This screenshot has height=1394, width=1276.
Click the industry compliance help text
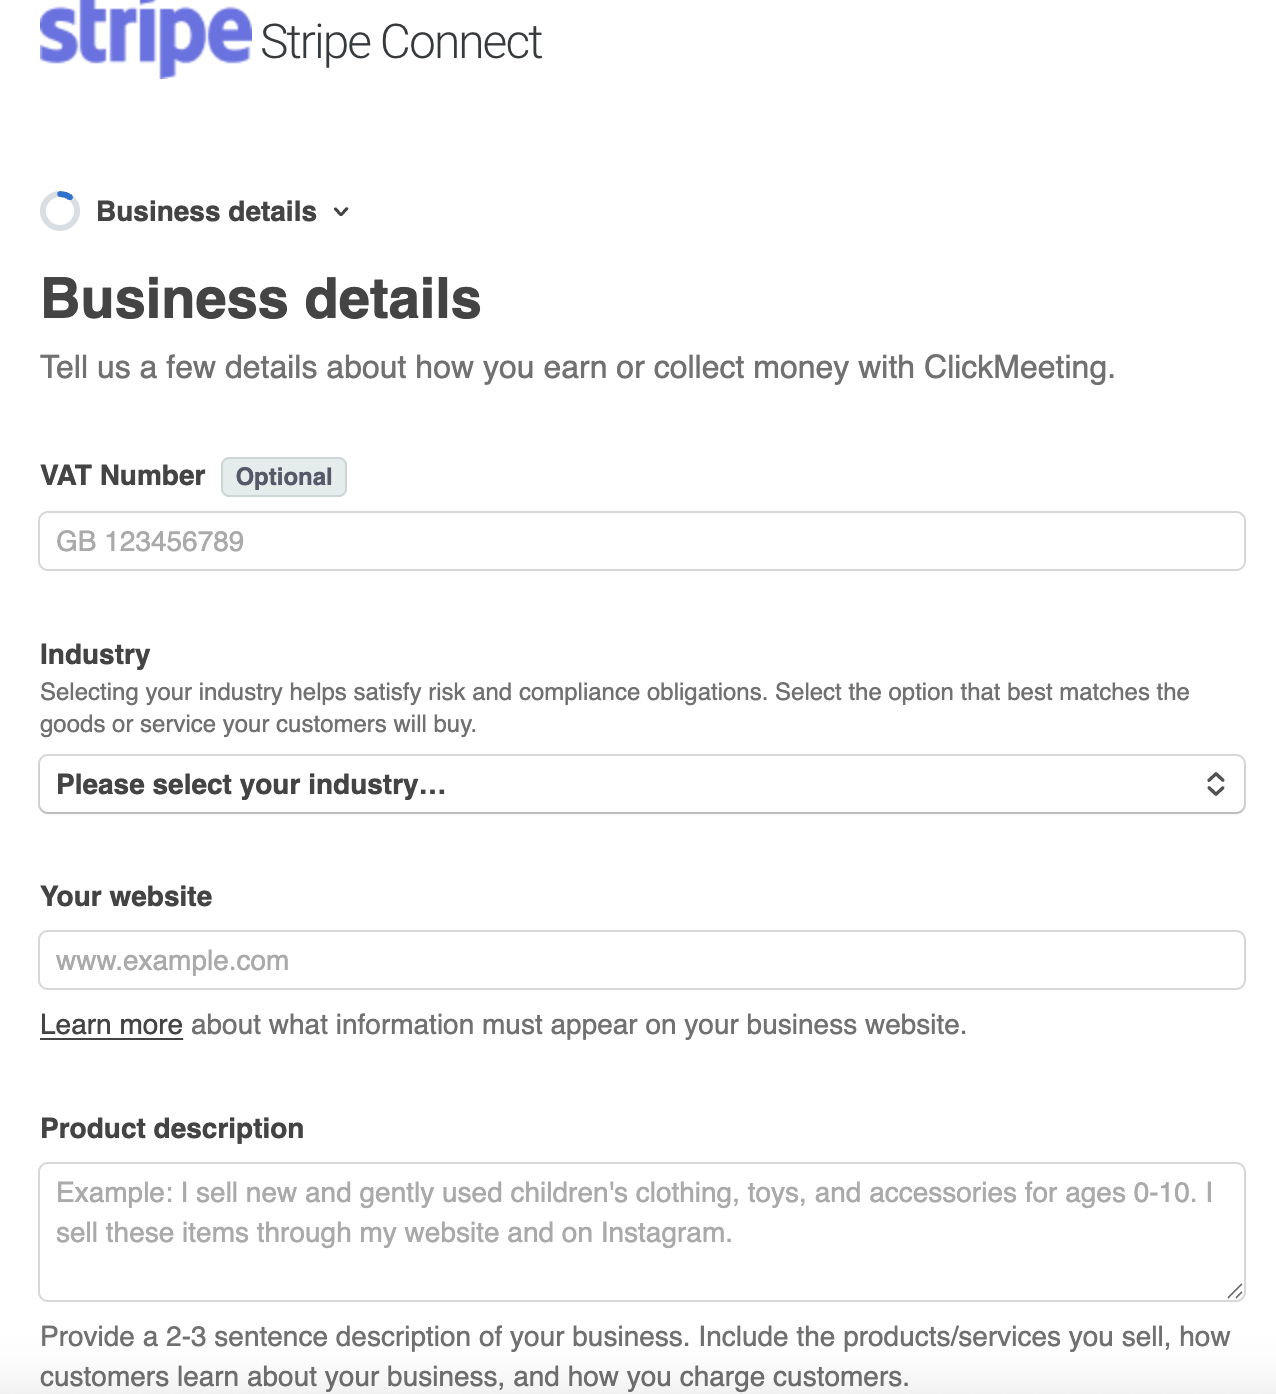pos(615,708)
